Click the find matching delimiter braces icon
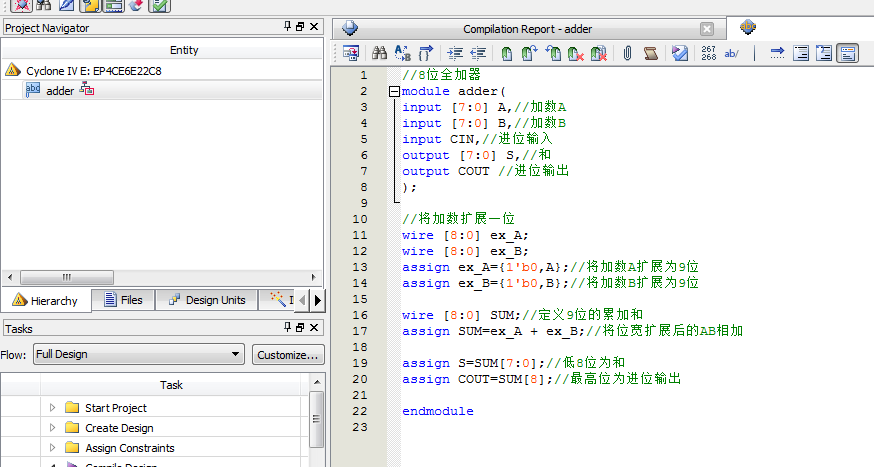Image resolution: width=874 pixels, height=467 pixels. [x=426, y=53]
